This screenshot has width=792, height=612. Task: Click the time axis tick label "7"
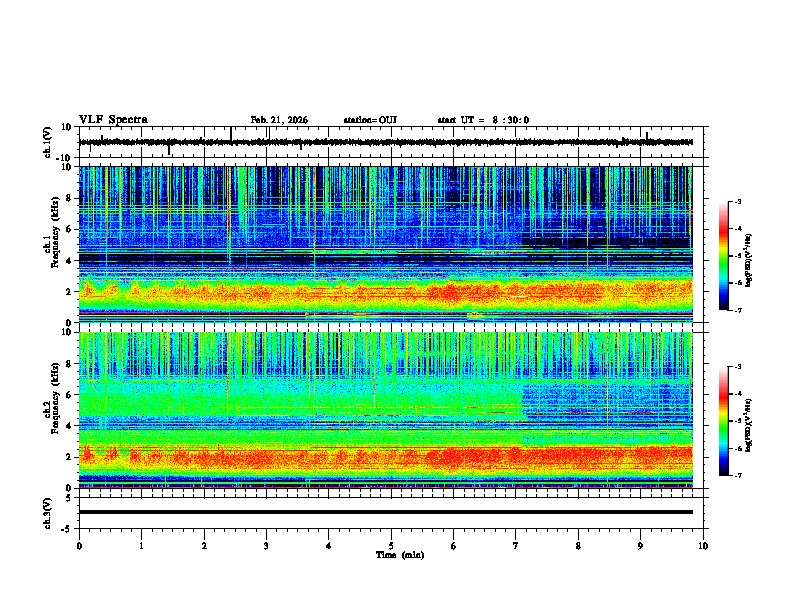[516, 546]
